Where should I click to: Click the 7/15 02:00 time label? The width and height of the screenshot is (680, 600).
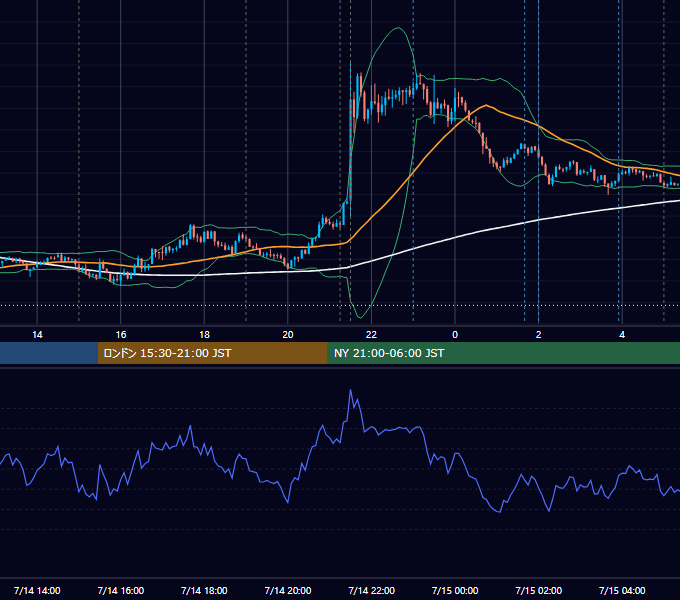pyautogui.click(x=539, y=590)
